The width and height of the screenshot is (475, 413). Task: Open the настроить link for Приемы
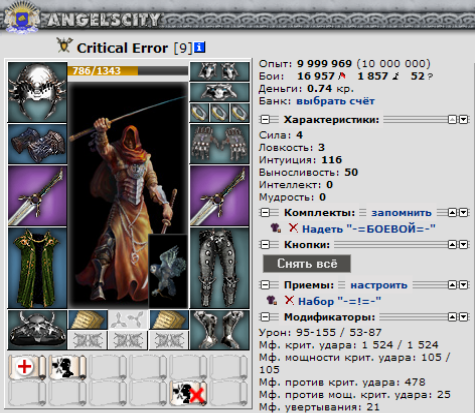379,285
